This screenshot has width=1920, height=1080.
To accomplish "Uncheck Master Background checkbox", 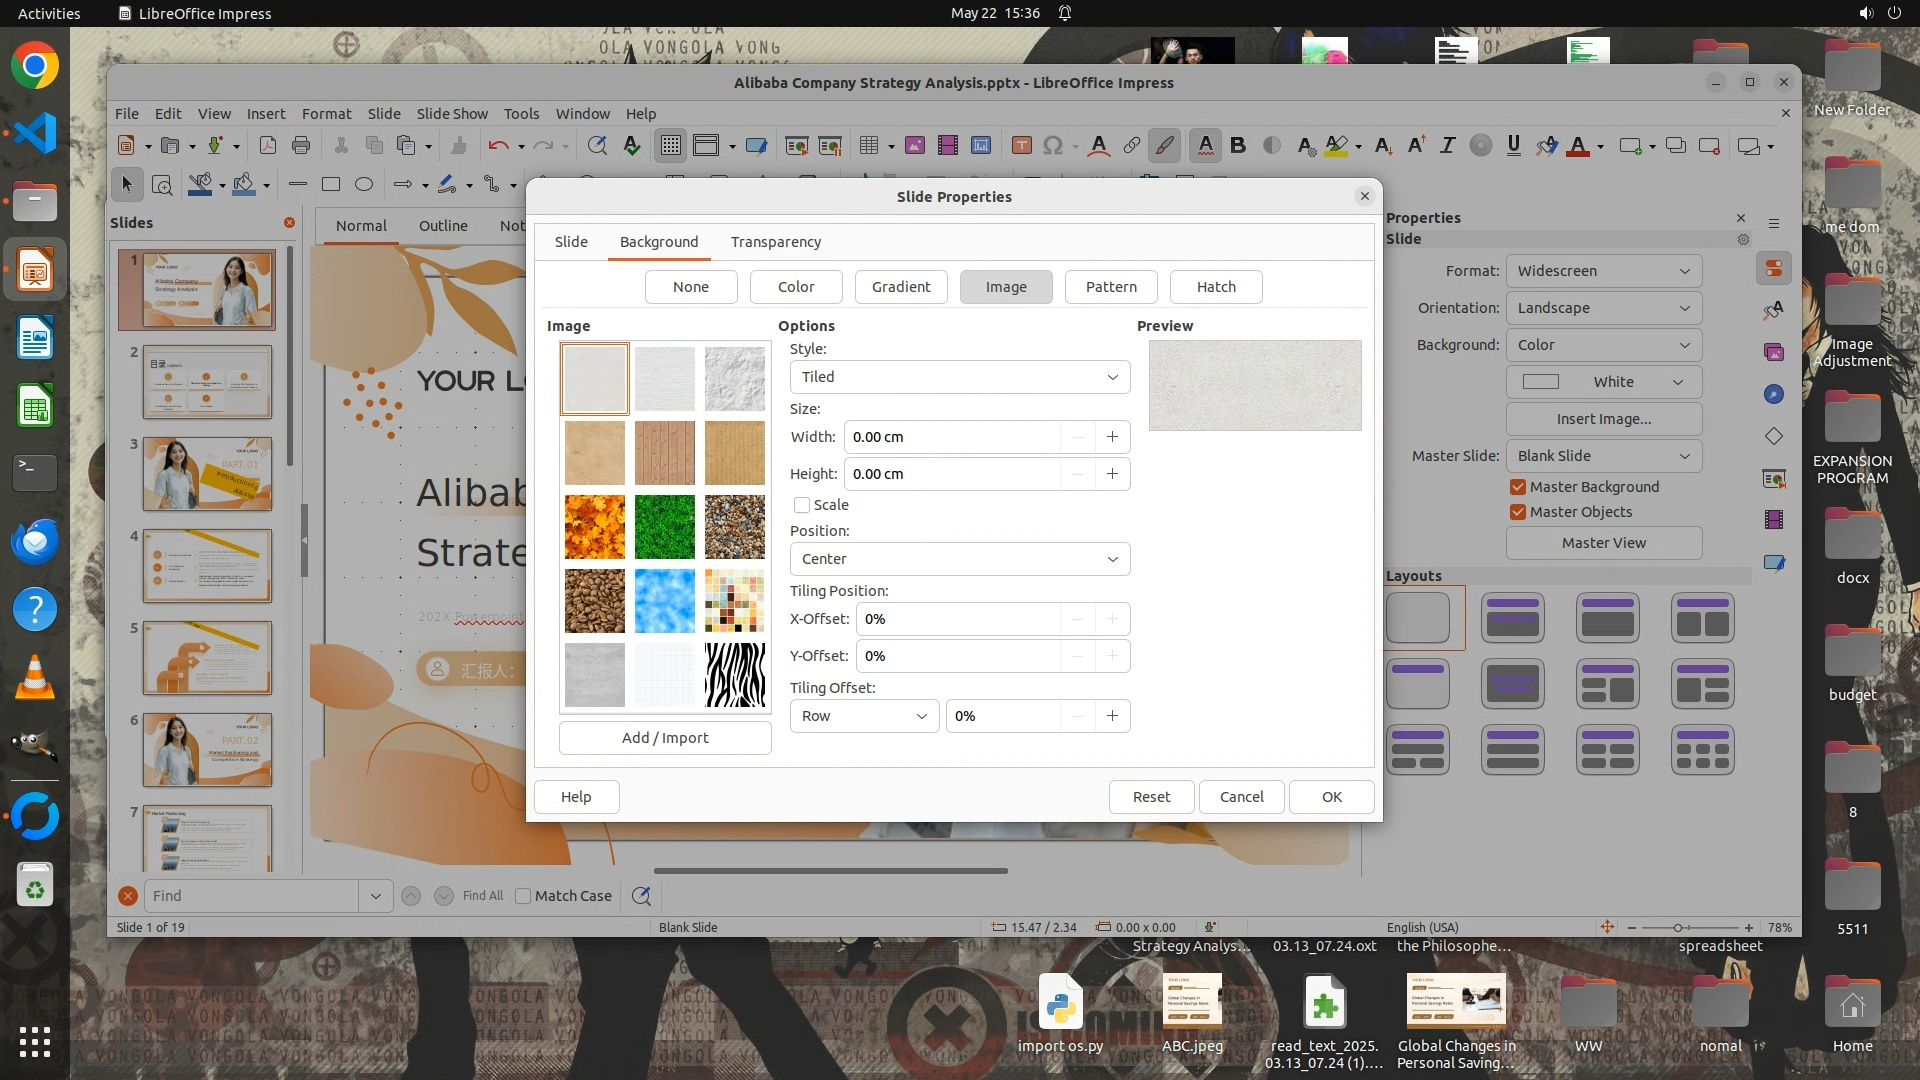I will pos(1518,487).
